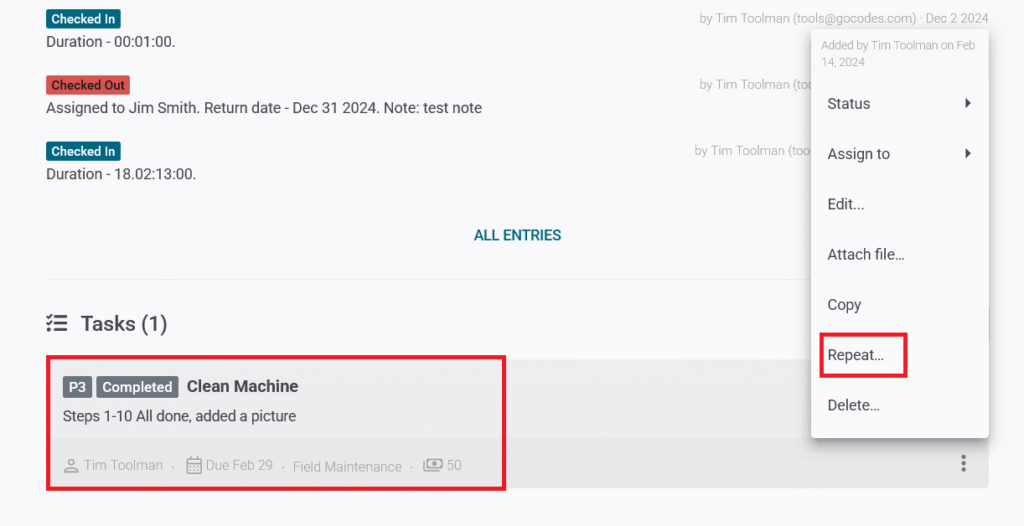This screenshot has height=526, width=1024.
Task: Click the person icon beside Tim Toolman
Action: (71, 466)
